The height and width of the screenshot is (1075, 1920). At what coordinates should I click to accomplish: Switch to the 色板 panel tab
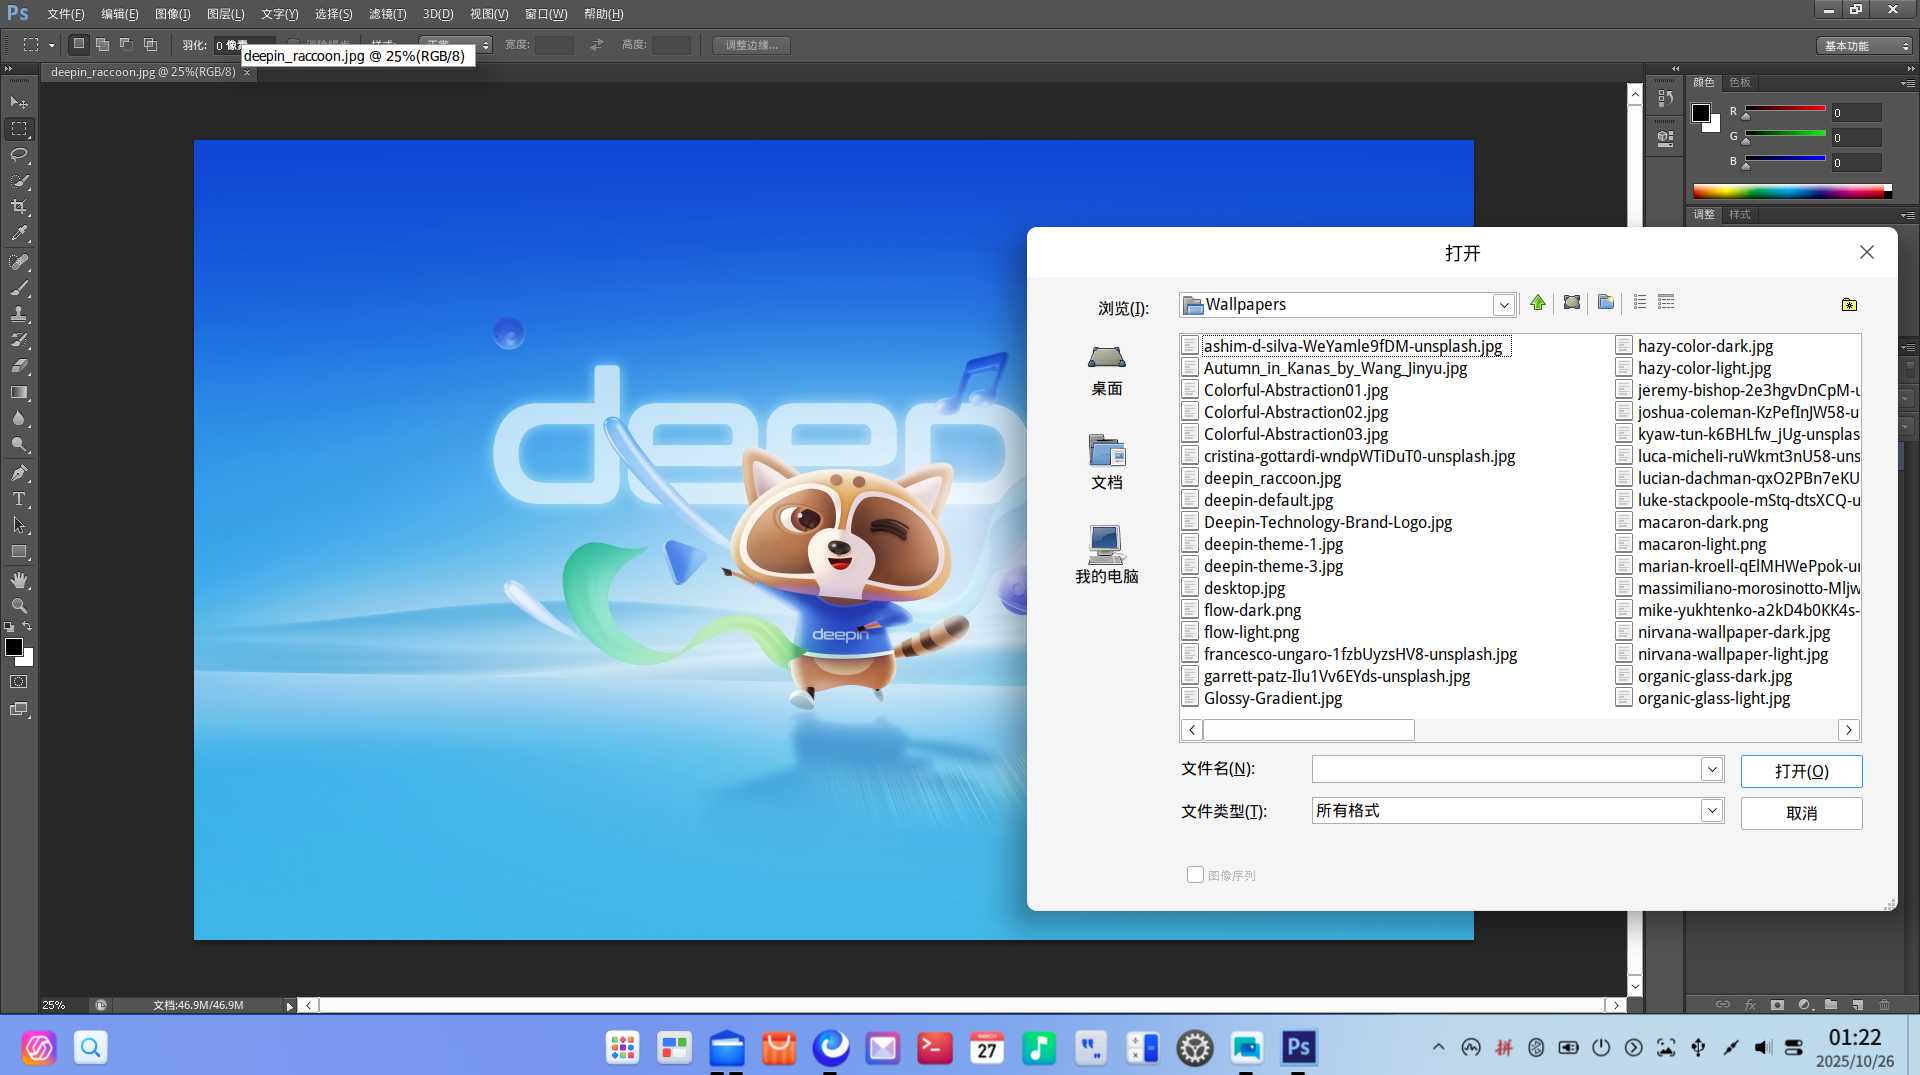(x=1740, y=82)
